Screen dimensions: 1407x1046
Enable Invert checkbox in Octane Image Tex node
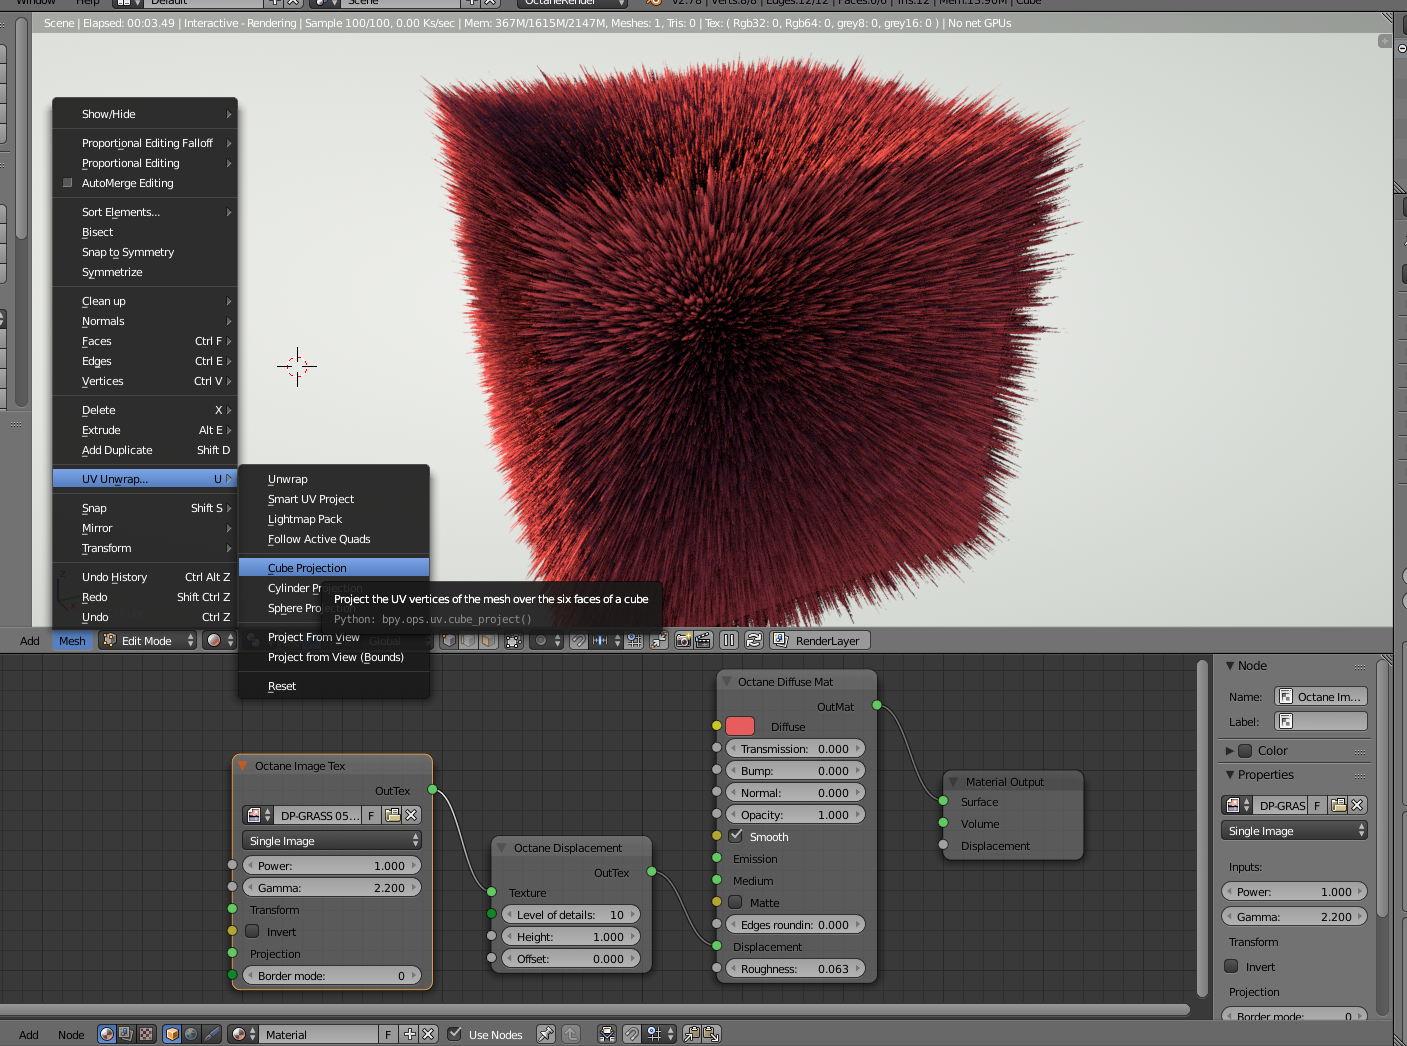tap(253, 931)
